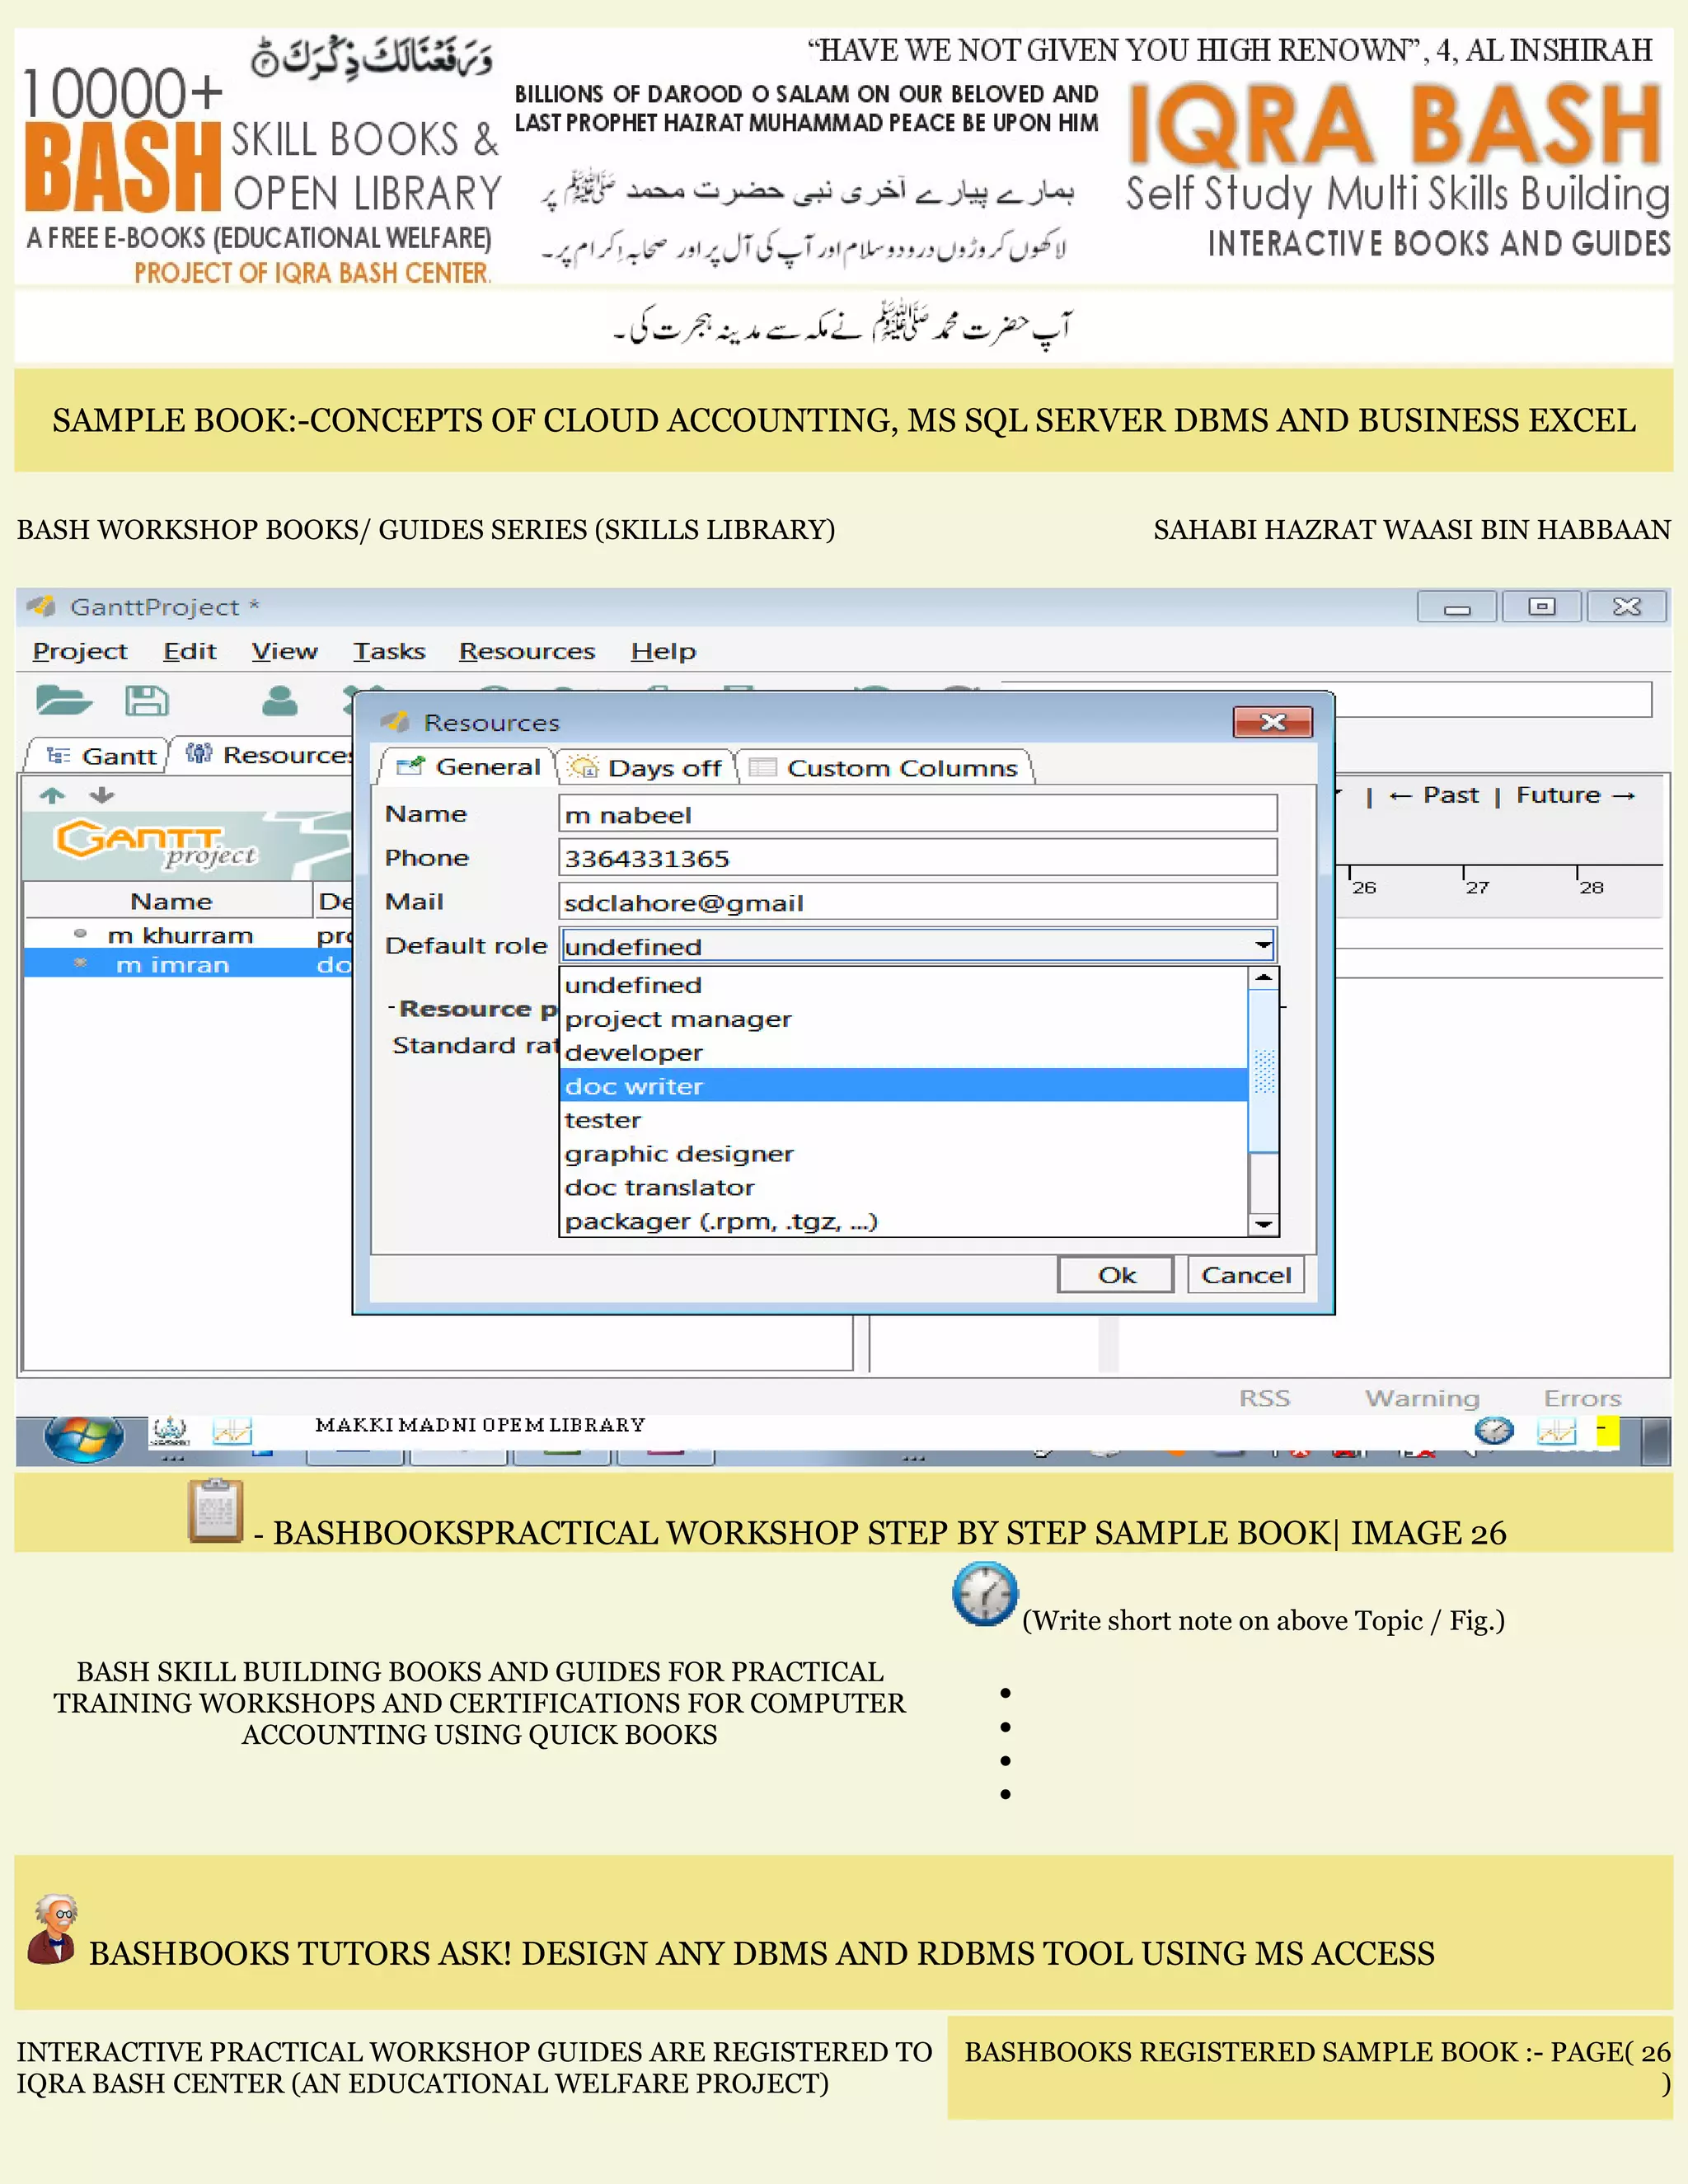Click the Mail field sdclahore@gmail
1688x2184 pixels.
(x=917, y=902)
